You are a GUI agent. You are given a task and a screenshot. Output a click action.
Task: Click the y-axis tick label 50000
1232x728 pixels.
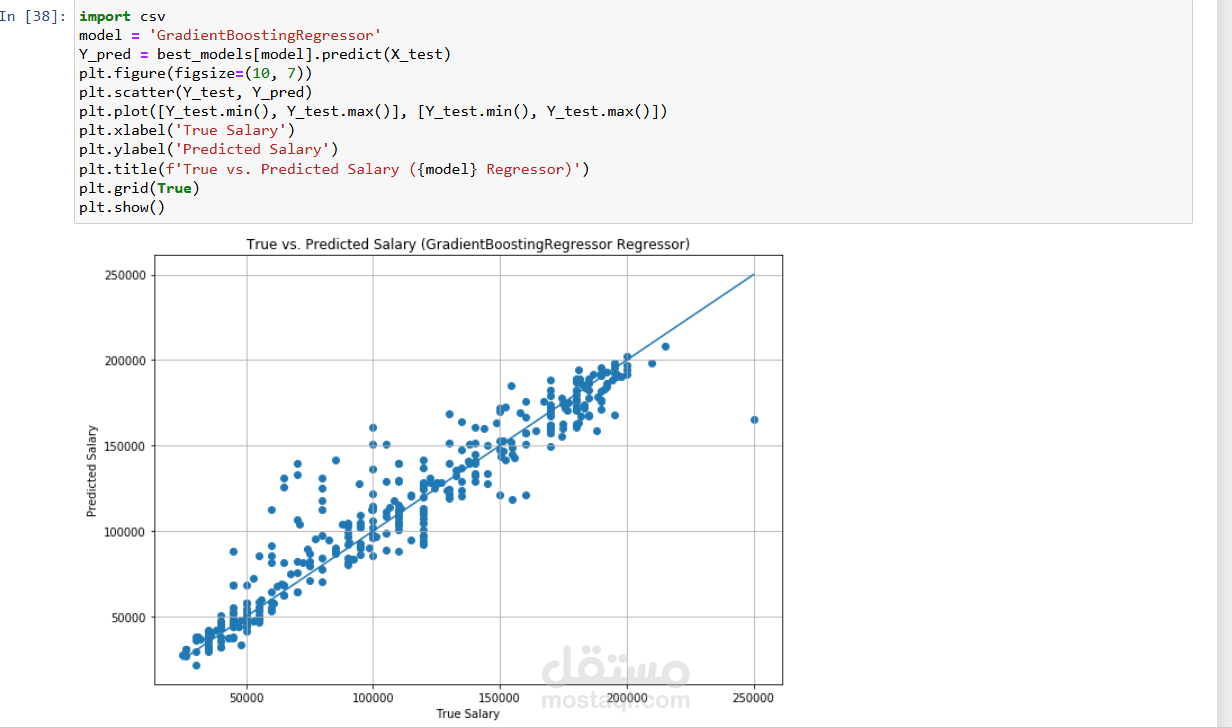tap(127, 617)
